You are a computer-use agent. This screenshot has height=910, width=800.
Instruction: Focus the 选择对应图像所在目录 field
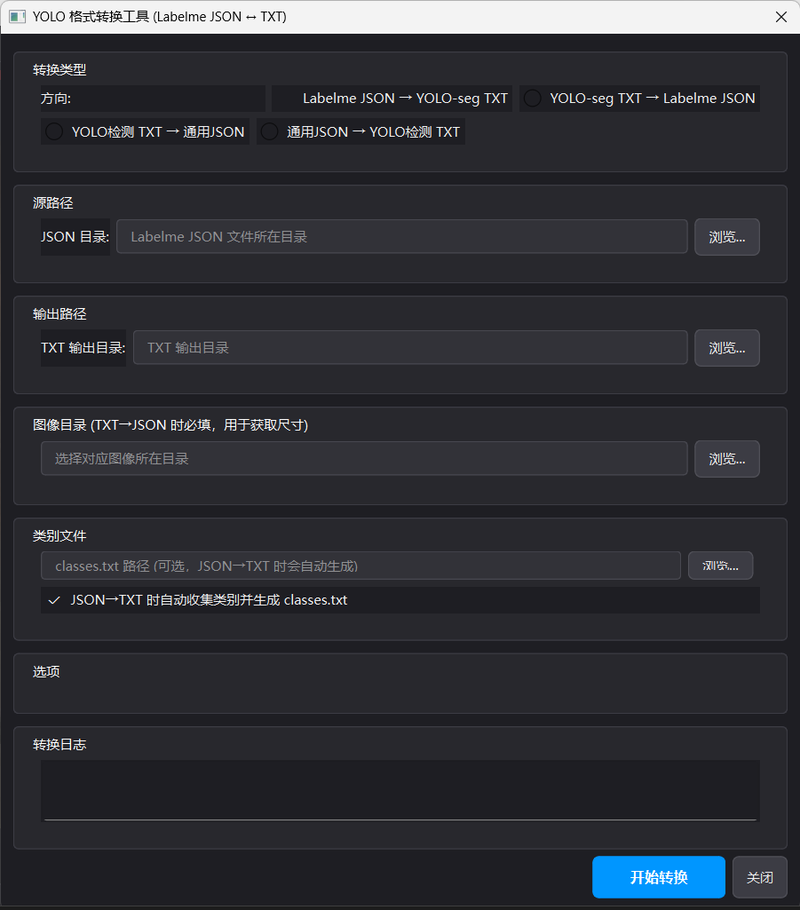[x=364, y=458]
